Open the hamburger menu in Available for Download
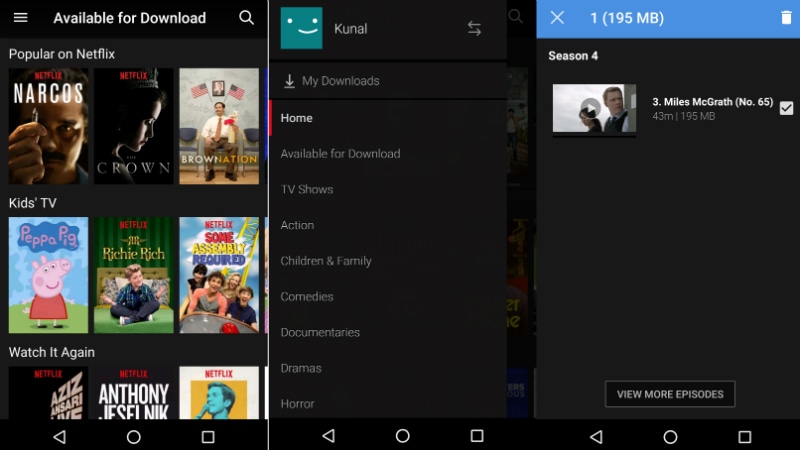 pos(20,18)
